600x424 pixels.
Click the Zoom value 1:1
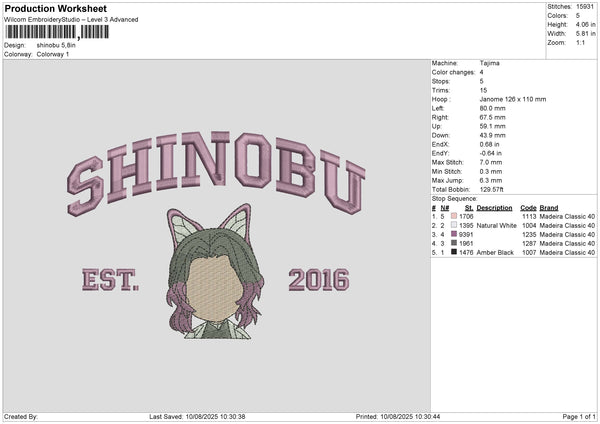[580, 42]
